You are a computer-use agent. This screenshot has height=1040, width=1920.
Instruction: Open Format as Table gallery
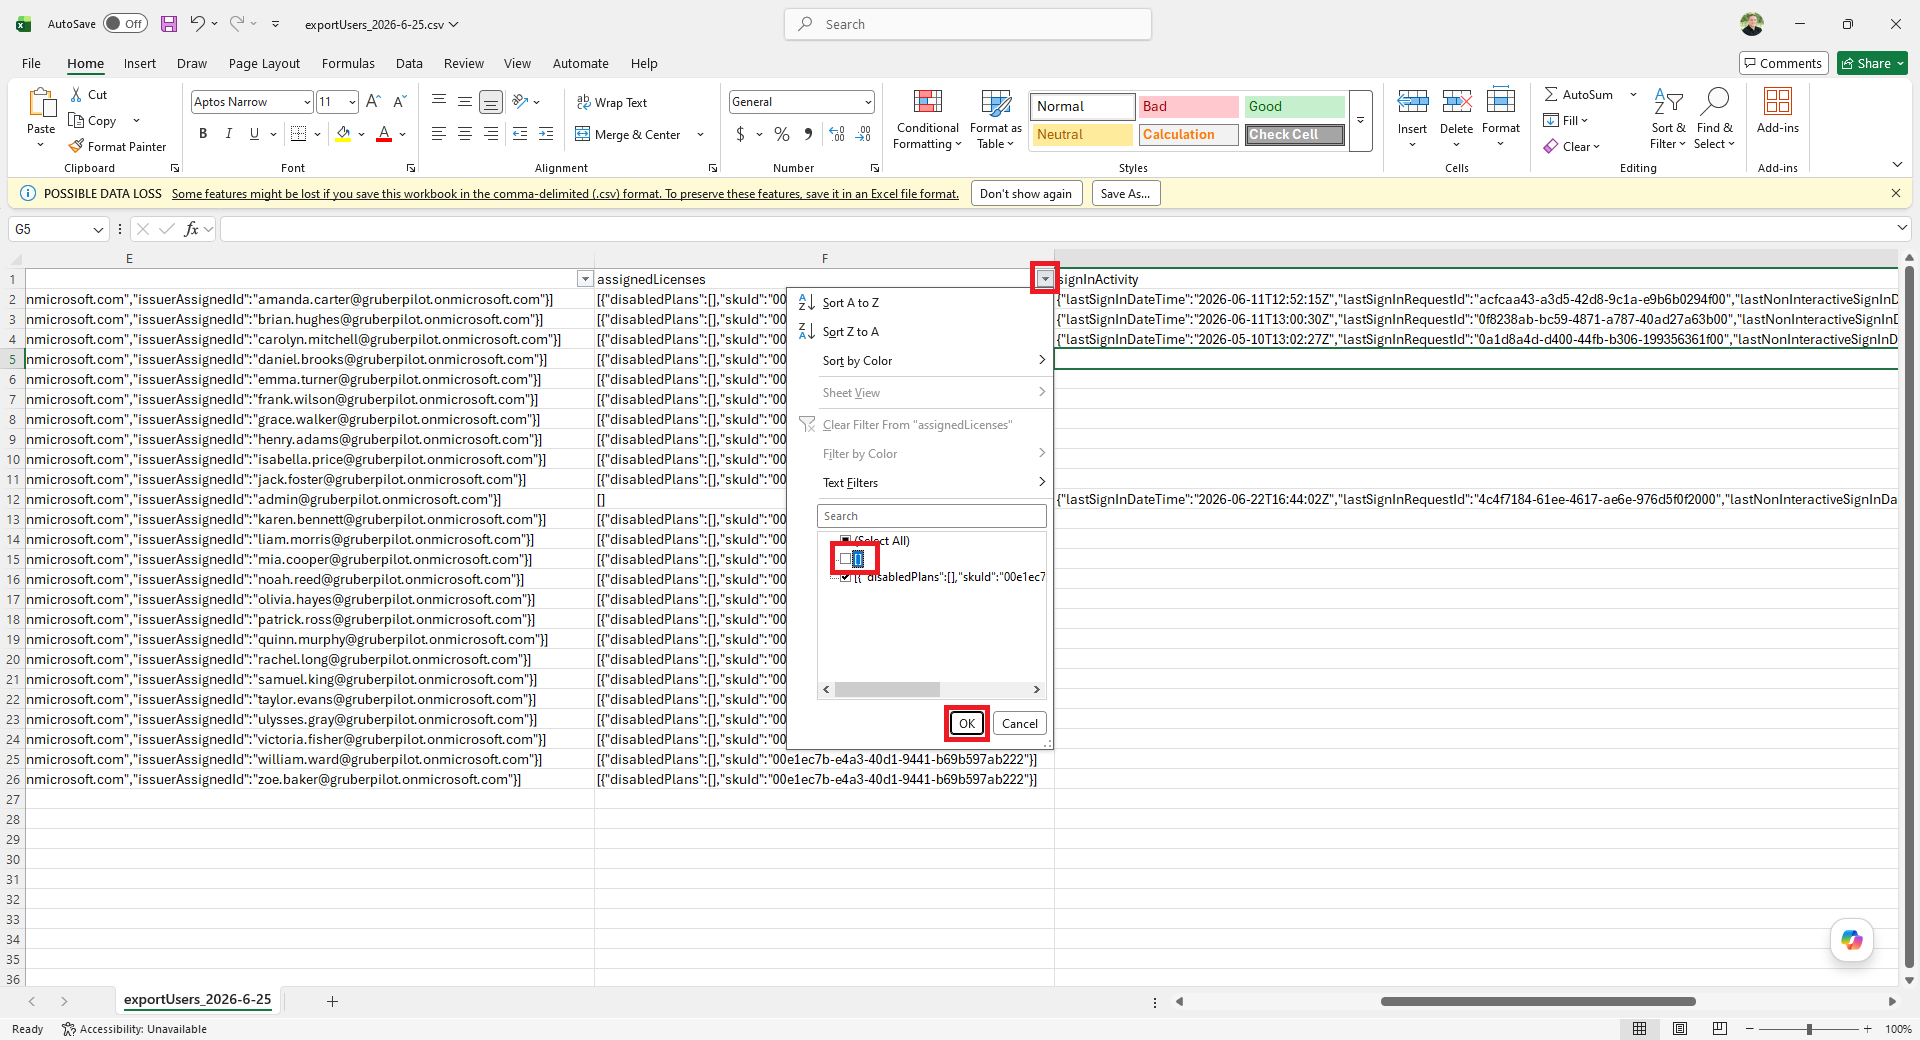click(x=995, y=120)
